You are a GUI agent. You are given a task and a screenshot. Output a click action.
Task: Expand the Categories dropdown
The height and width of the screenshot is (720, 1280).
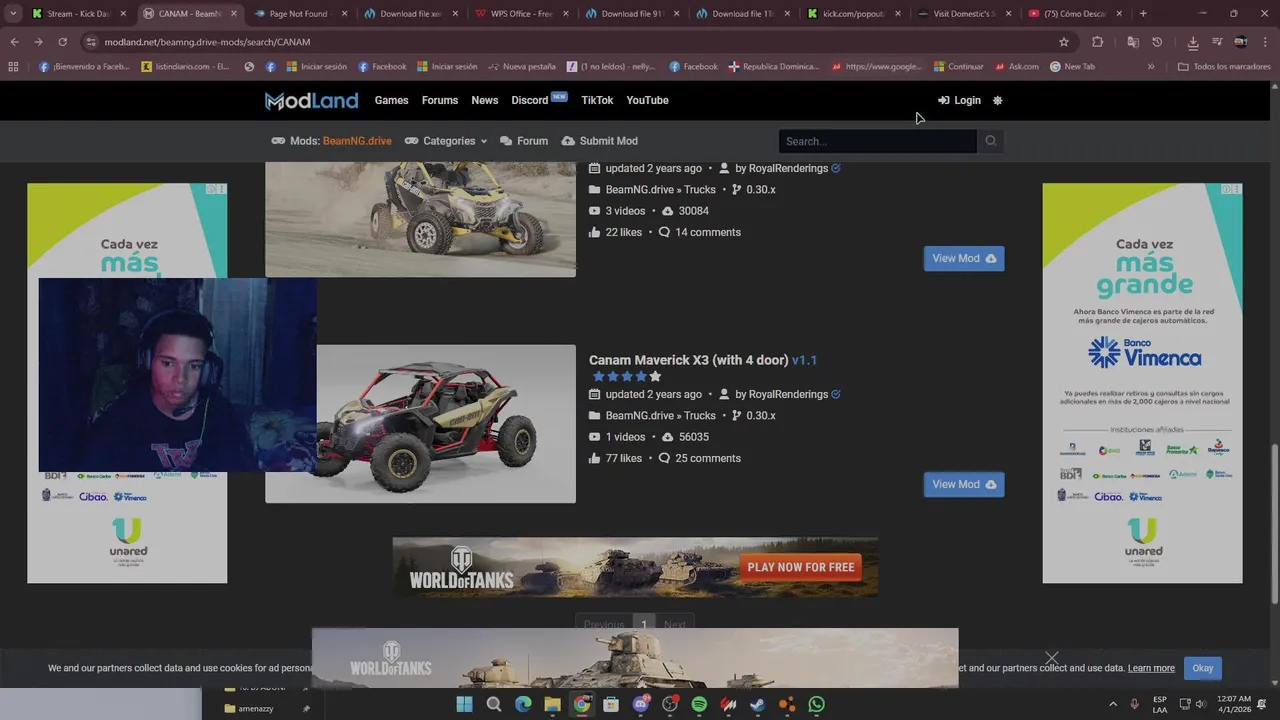point(446,141)
